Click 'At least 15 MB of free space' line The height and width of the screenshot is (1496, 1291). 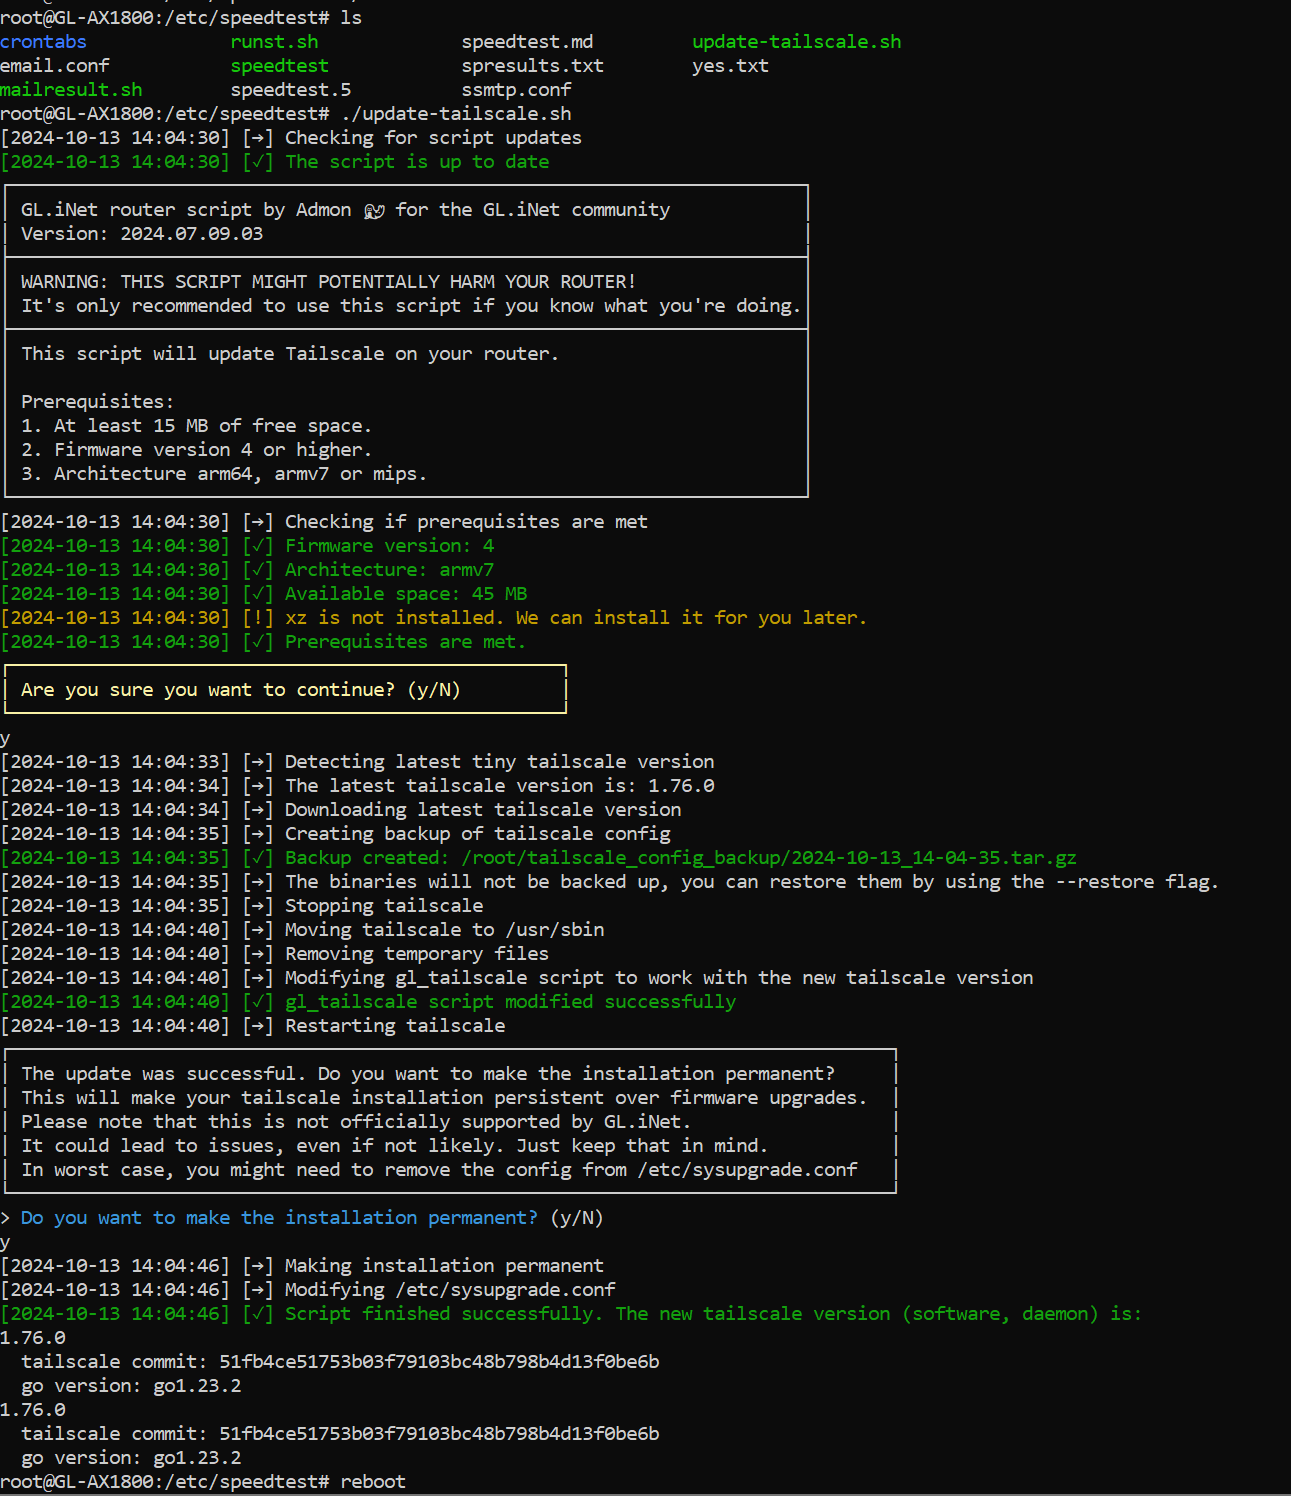click(196, 426)
